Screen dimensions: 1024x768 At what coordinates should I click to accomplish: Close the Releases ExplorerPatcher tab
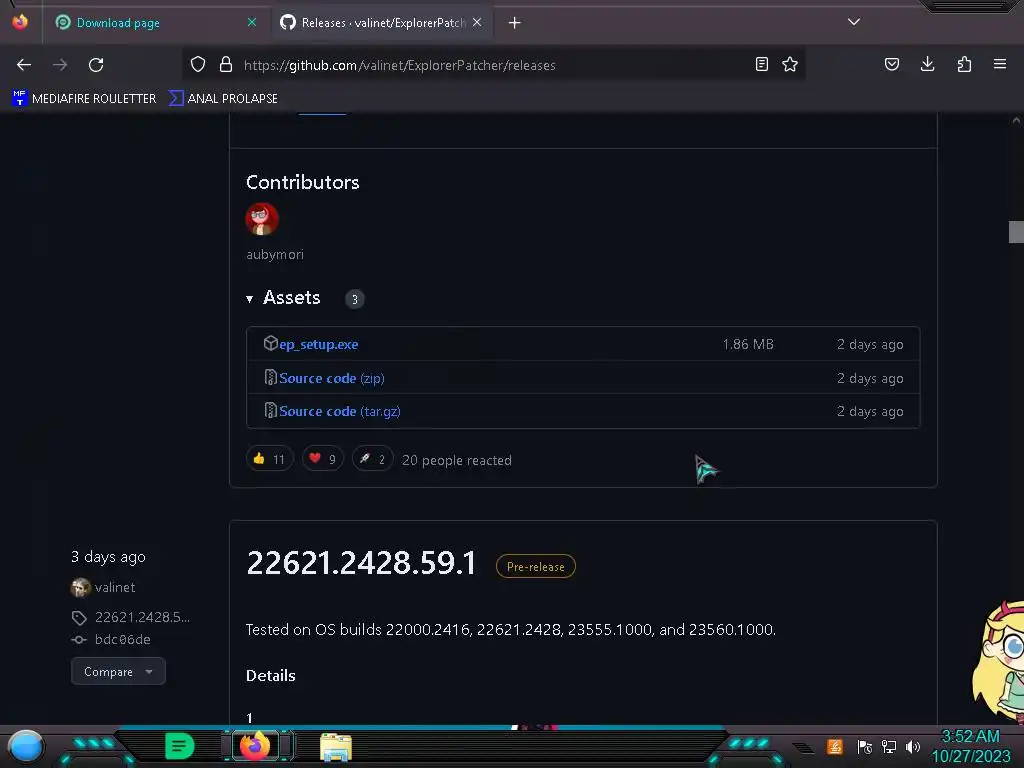tap(477, 23)
